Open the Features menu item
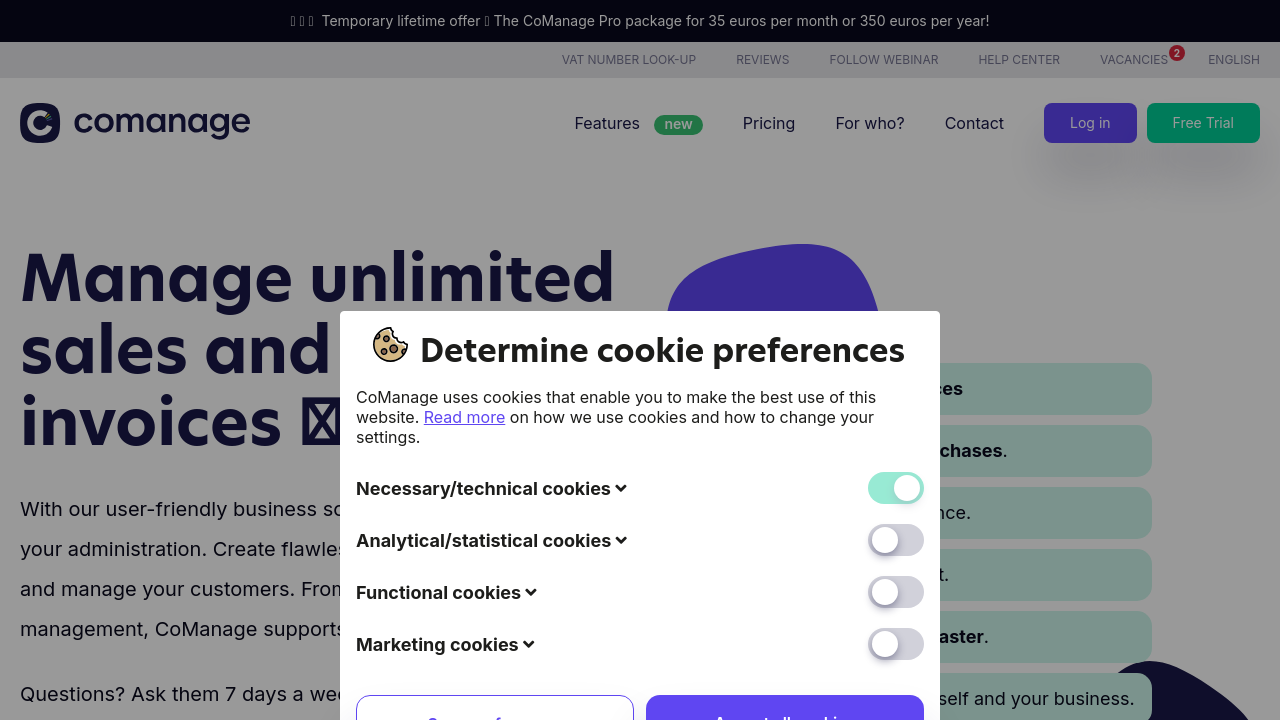Screen dimensions: 1280x720 [x=607, y=123]
